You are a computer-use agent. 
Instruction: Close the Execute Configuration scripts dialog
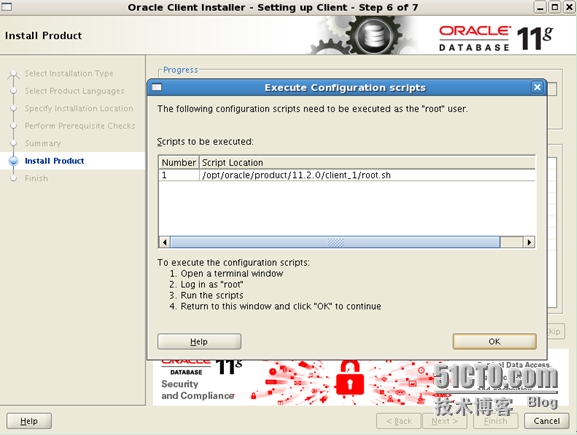(537, 88)
